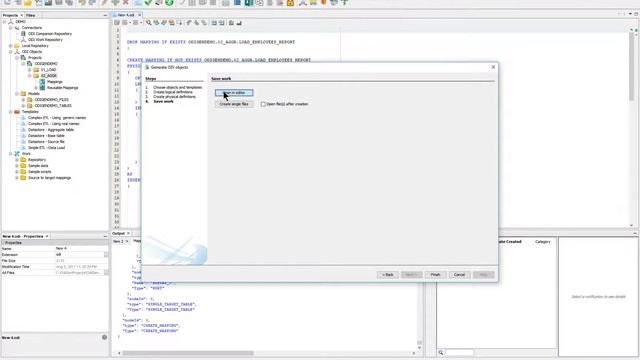Viewport: 640px width, 360px height.
Task: Expand the ODIGENDEMO_FILES model node
Action: [x=23, y=100]
